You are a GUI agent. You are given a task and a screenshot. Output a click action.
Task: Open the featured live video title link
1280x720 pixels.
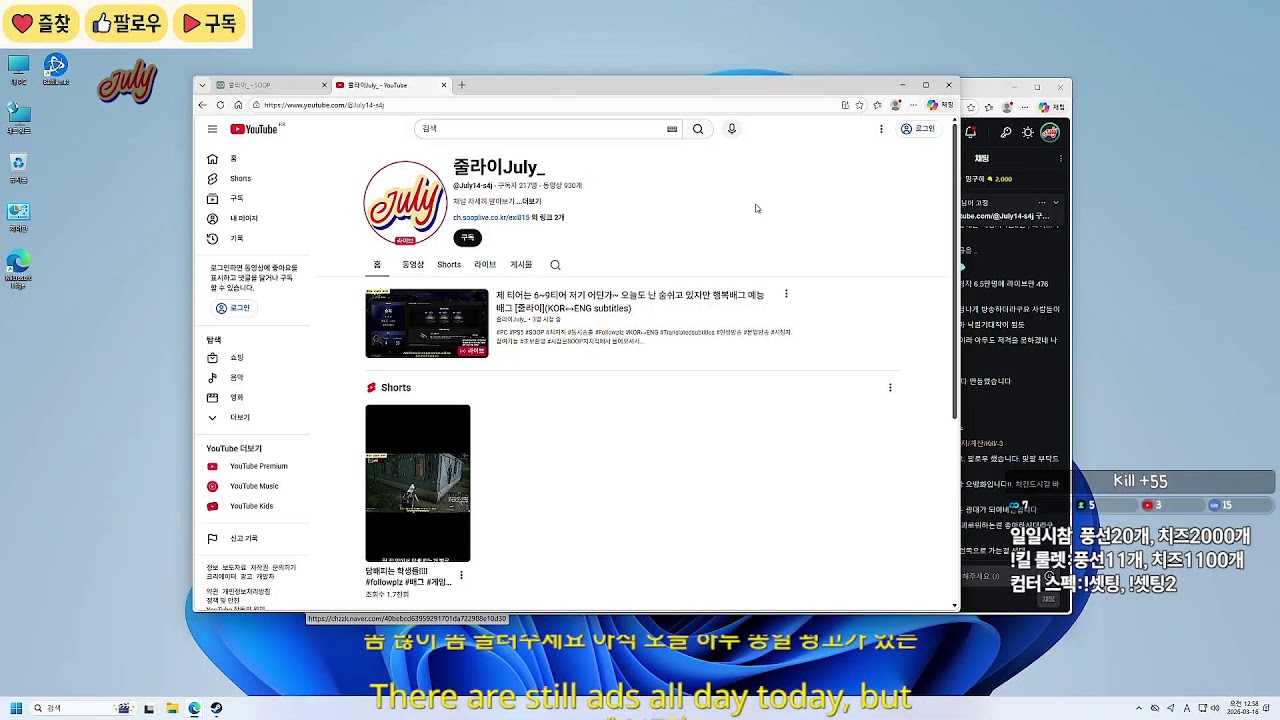coord(630,301)
